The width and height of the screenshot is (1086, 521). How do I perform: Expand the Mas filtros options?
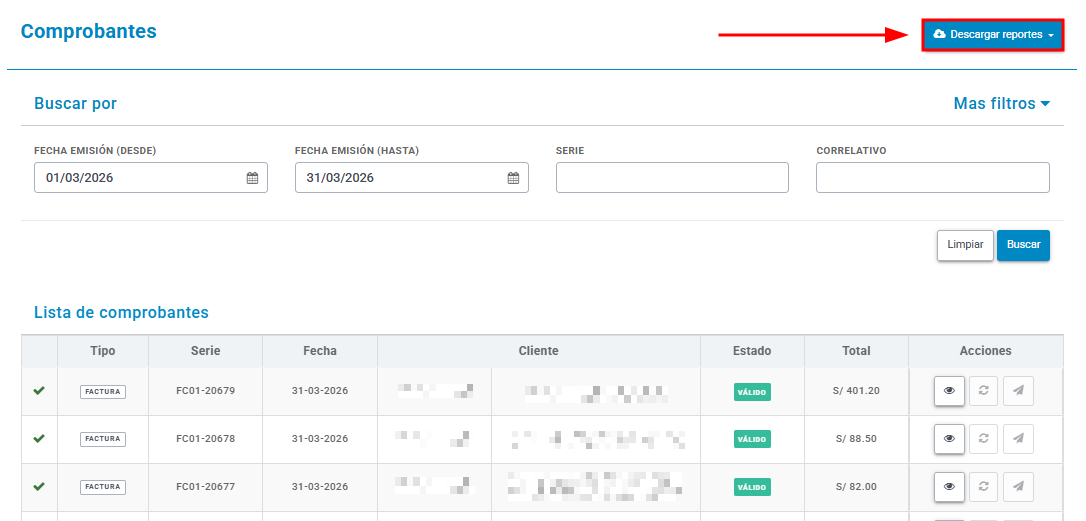pos(1002,104)
